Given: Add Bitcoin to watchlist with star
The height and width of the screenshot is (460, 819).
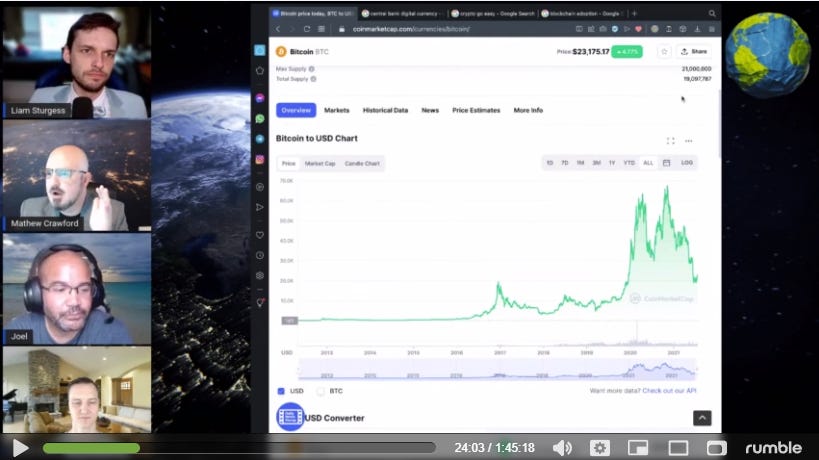Looking at the screenshot, I should 664,52.
